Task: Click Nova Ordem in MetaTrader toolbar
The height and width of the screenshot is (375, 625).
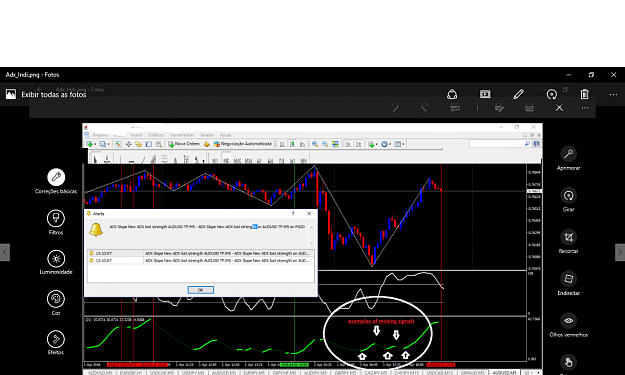Action: pos(184,144)
